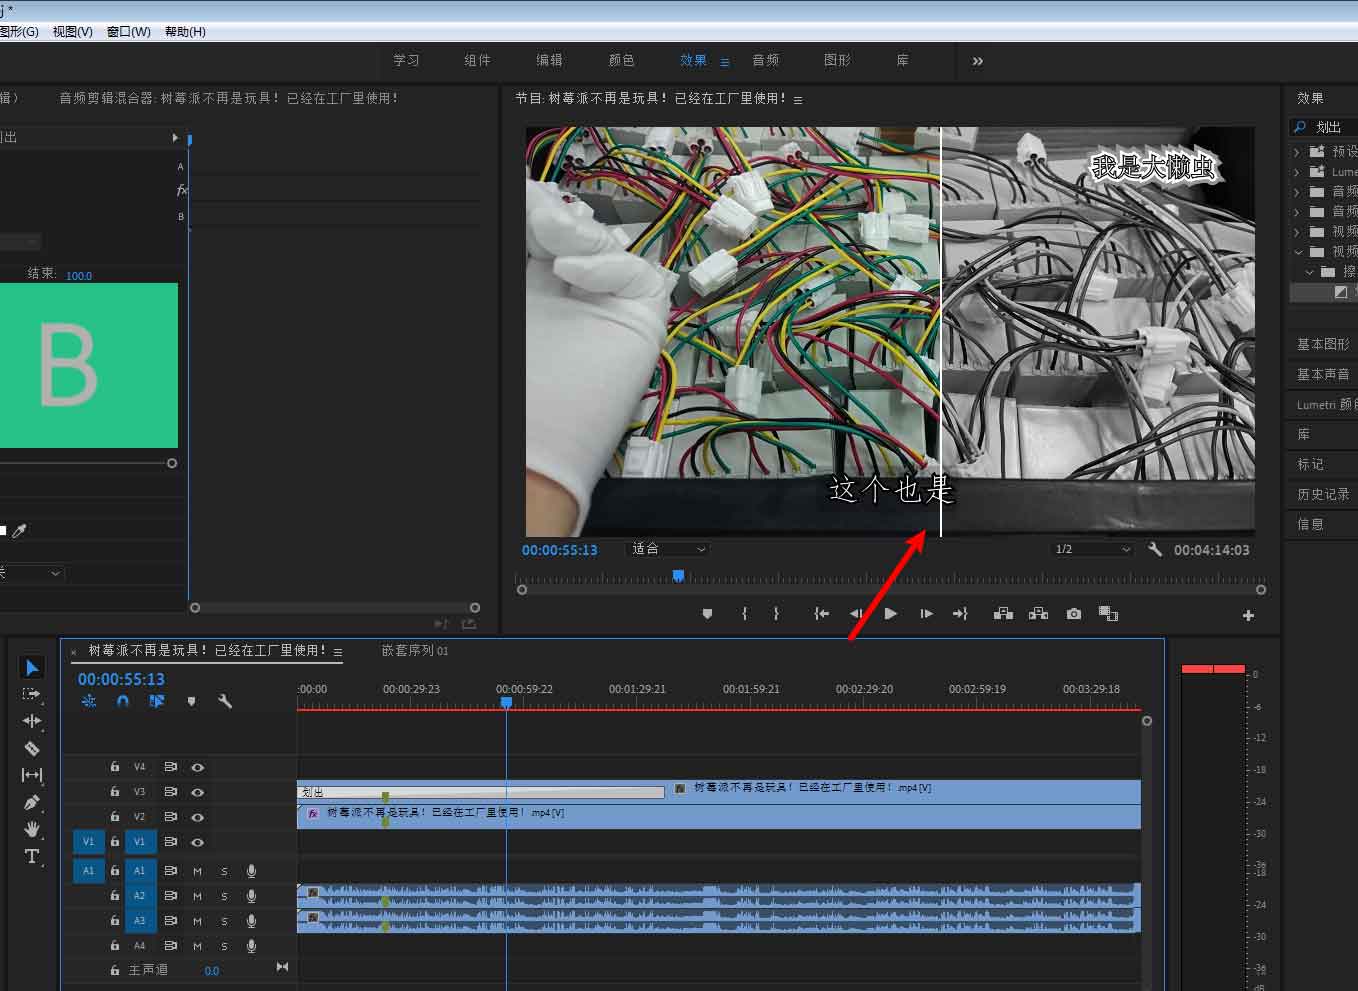
Task: Toggle the Snap magnet in timeline
Action: [x=123, y=702]
